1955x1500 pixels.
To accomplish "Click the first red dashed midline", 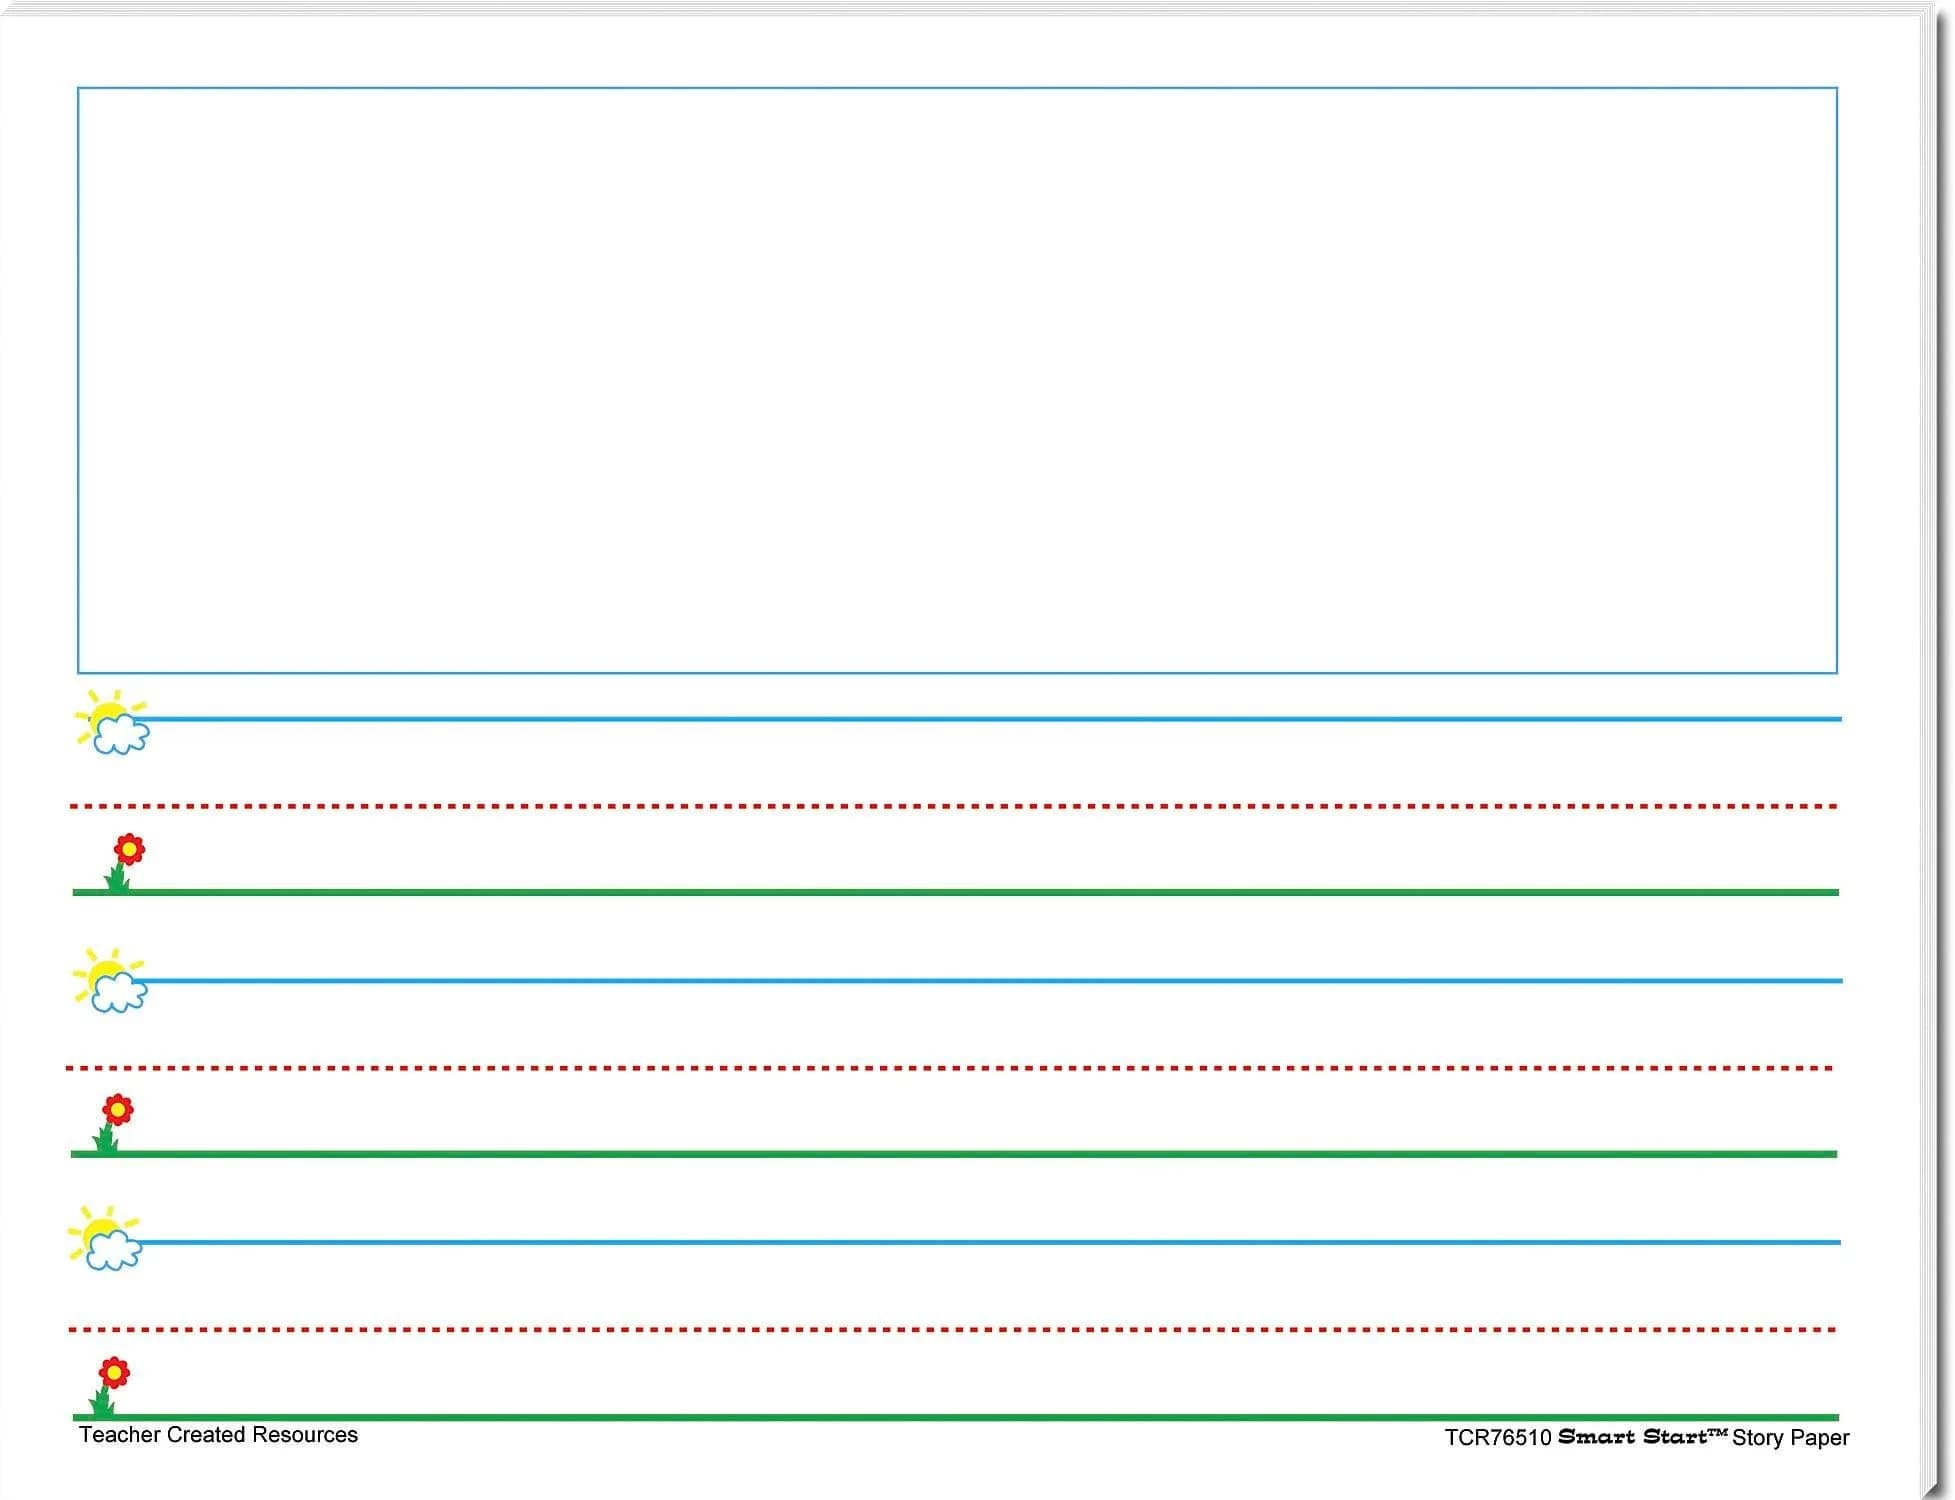I will pyautogui.click(x=954, y=806).
